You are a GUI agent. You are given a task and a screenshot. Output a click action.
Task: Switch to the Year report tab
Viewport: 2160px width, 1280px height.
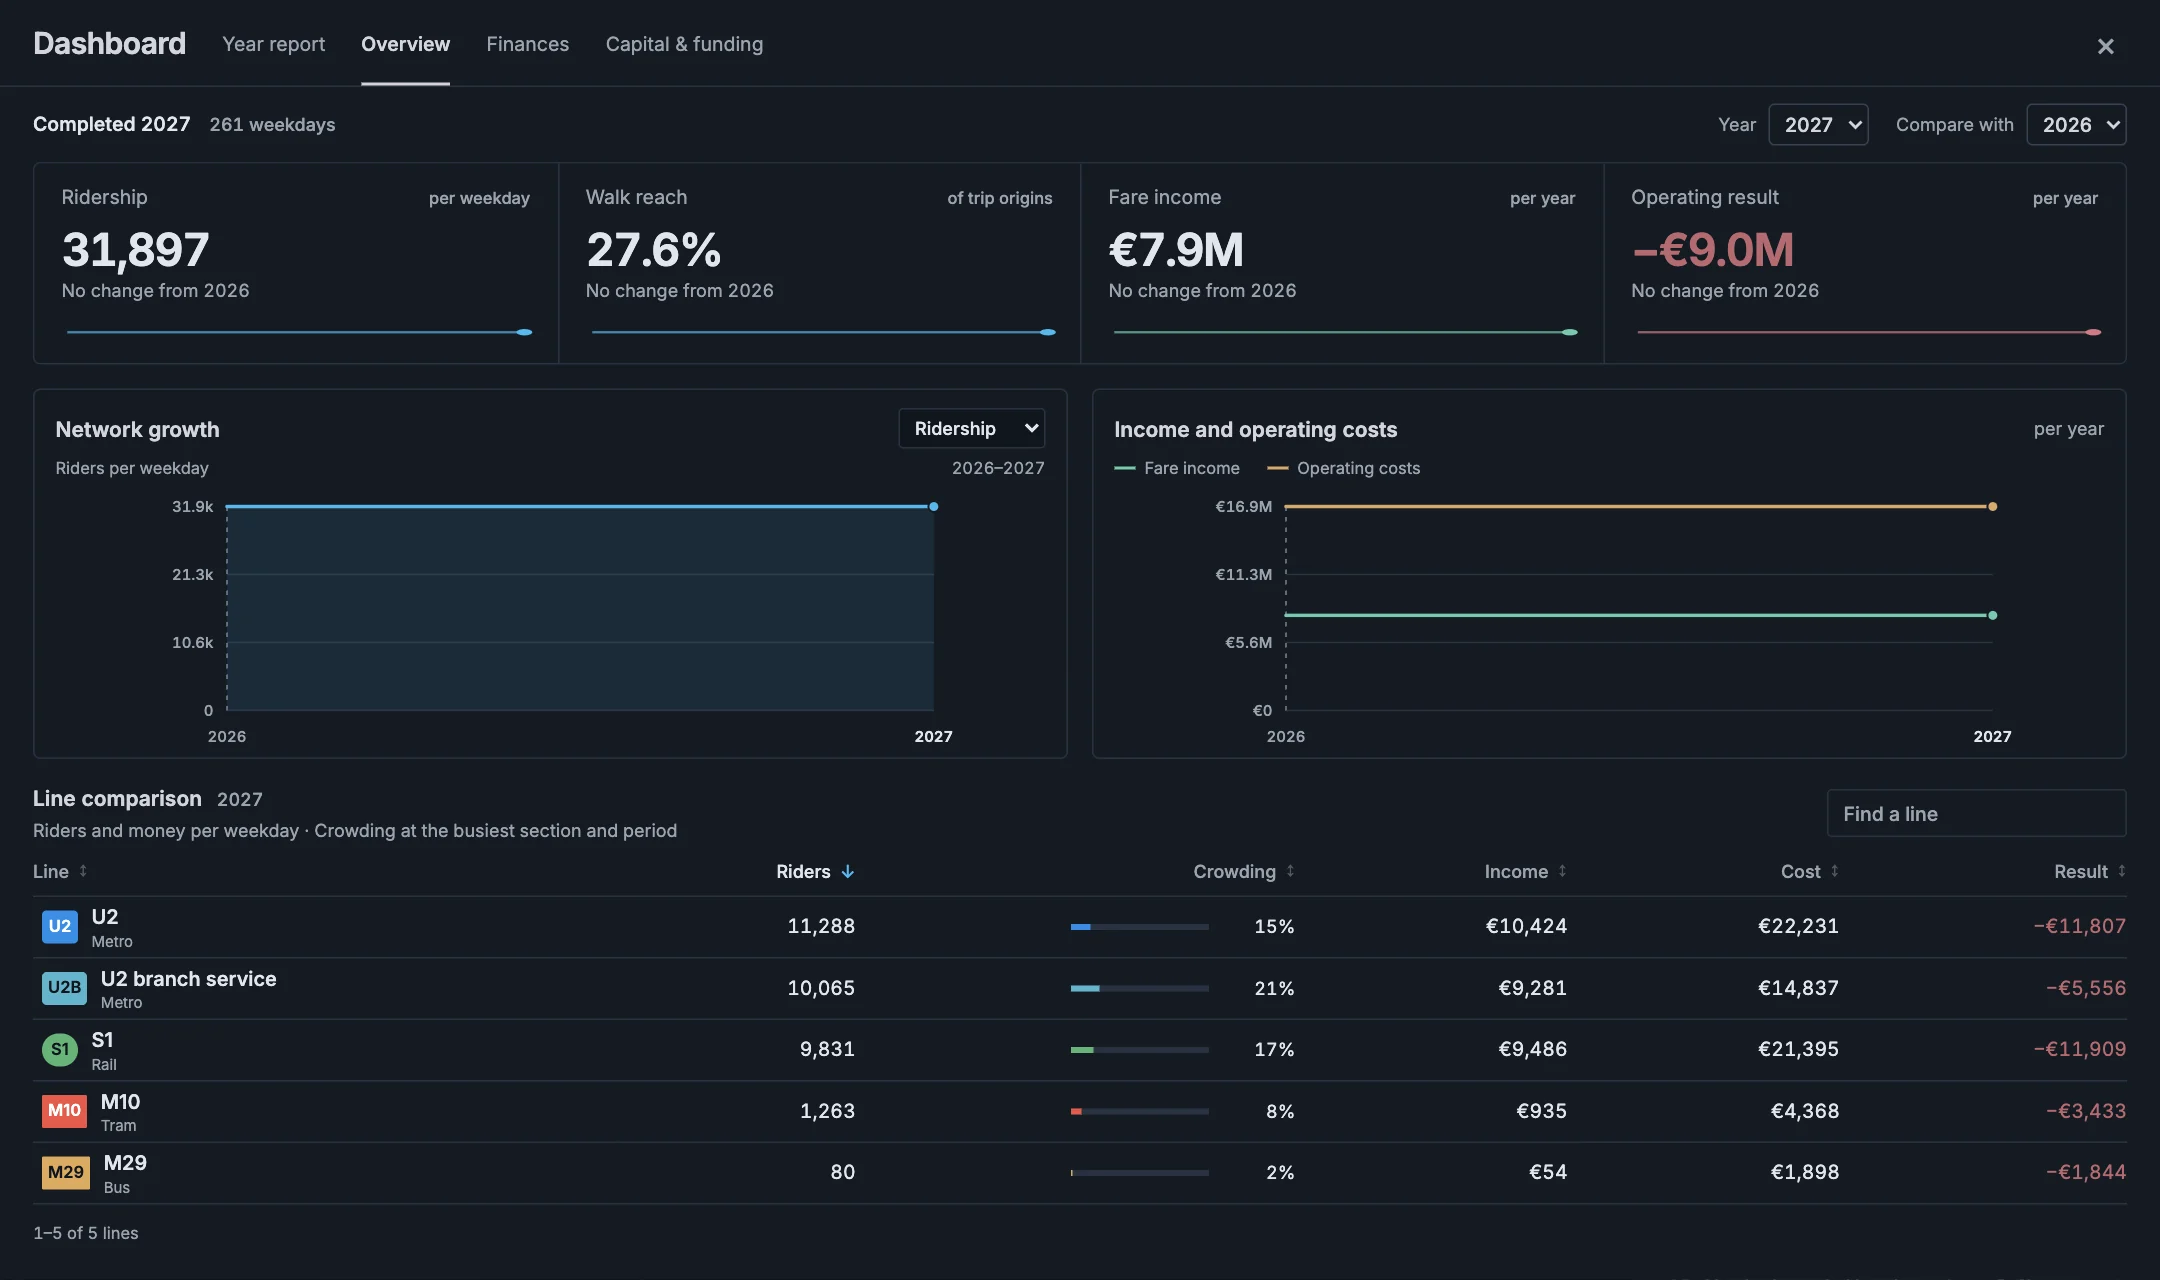tap(273, 44)
